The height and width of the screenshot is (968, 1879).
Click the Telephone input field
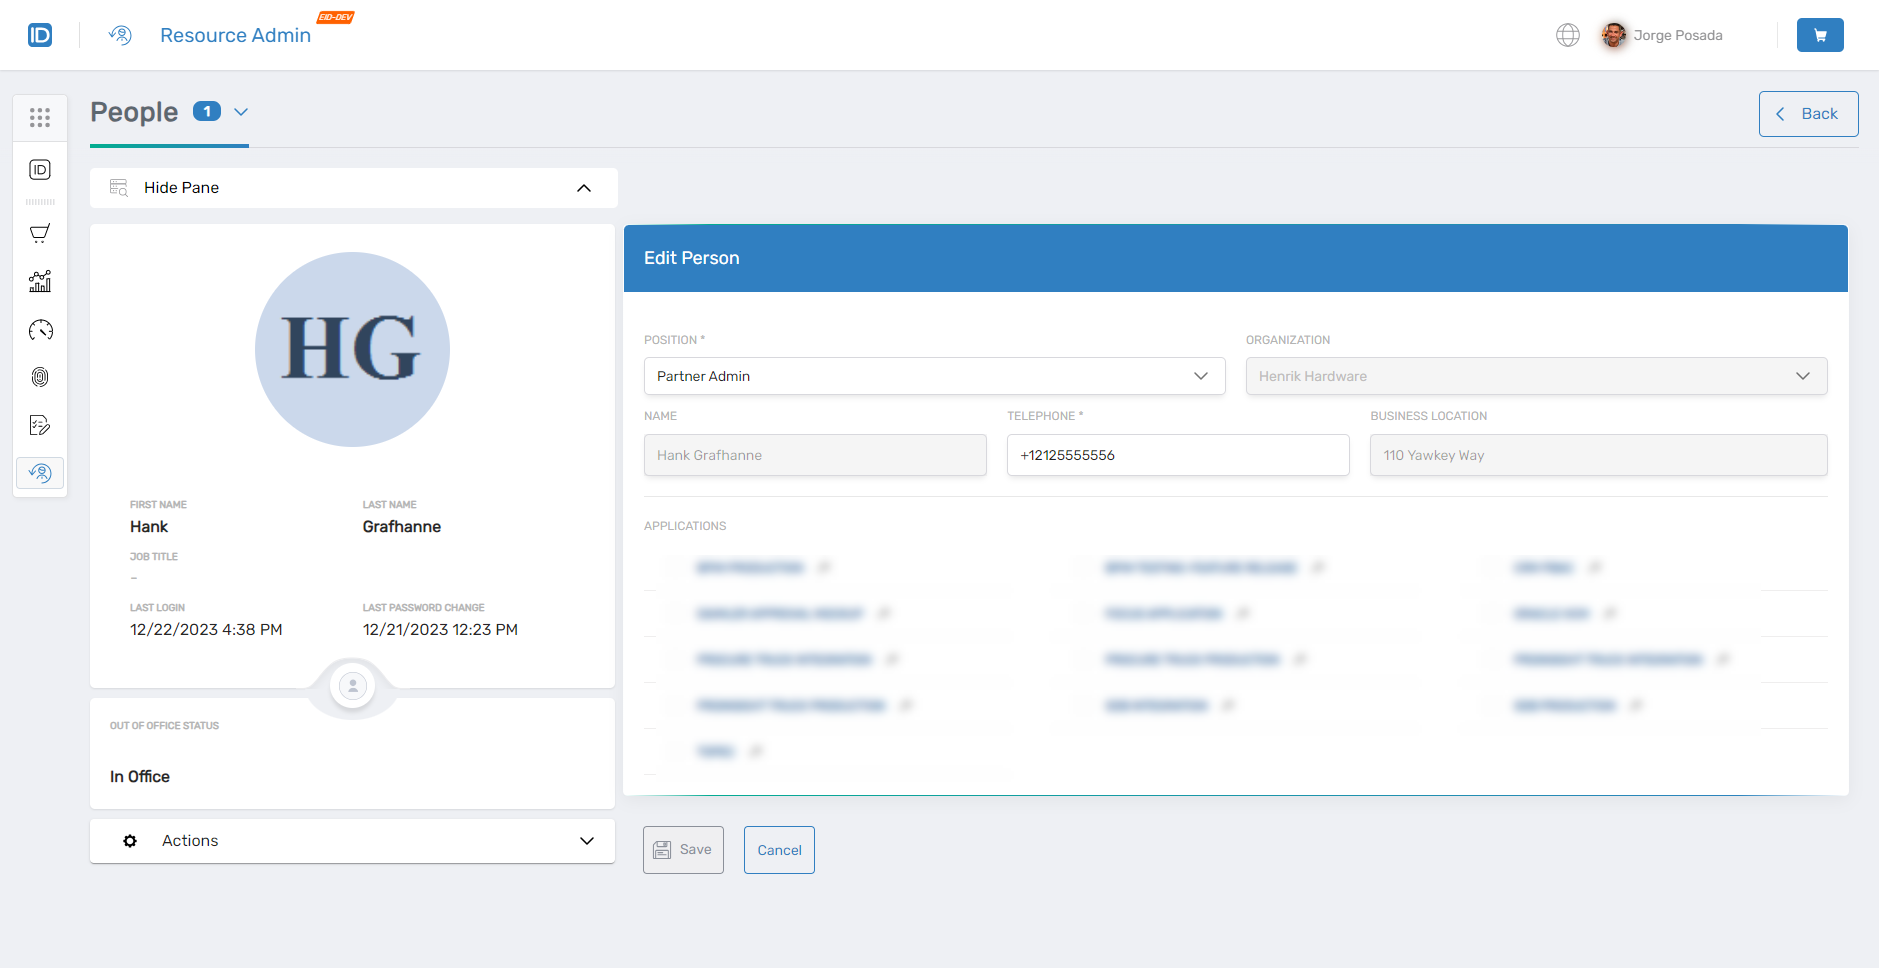(x=1178, y=455)
